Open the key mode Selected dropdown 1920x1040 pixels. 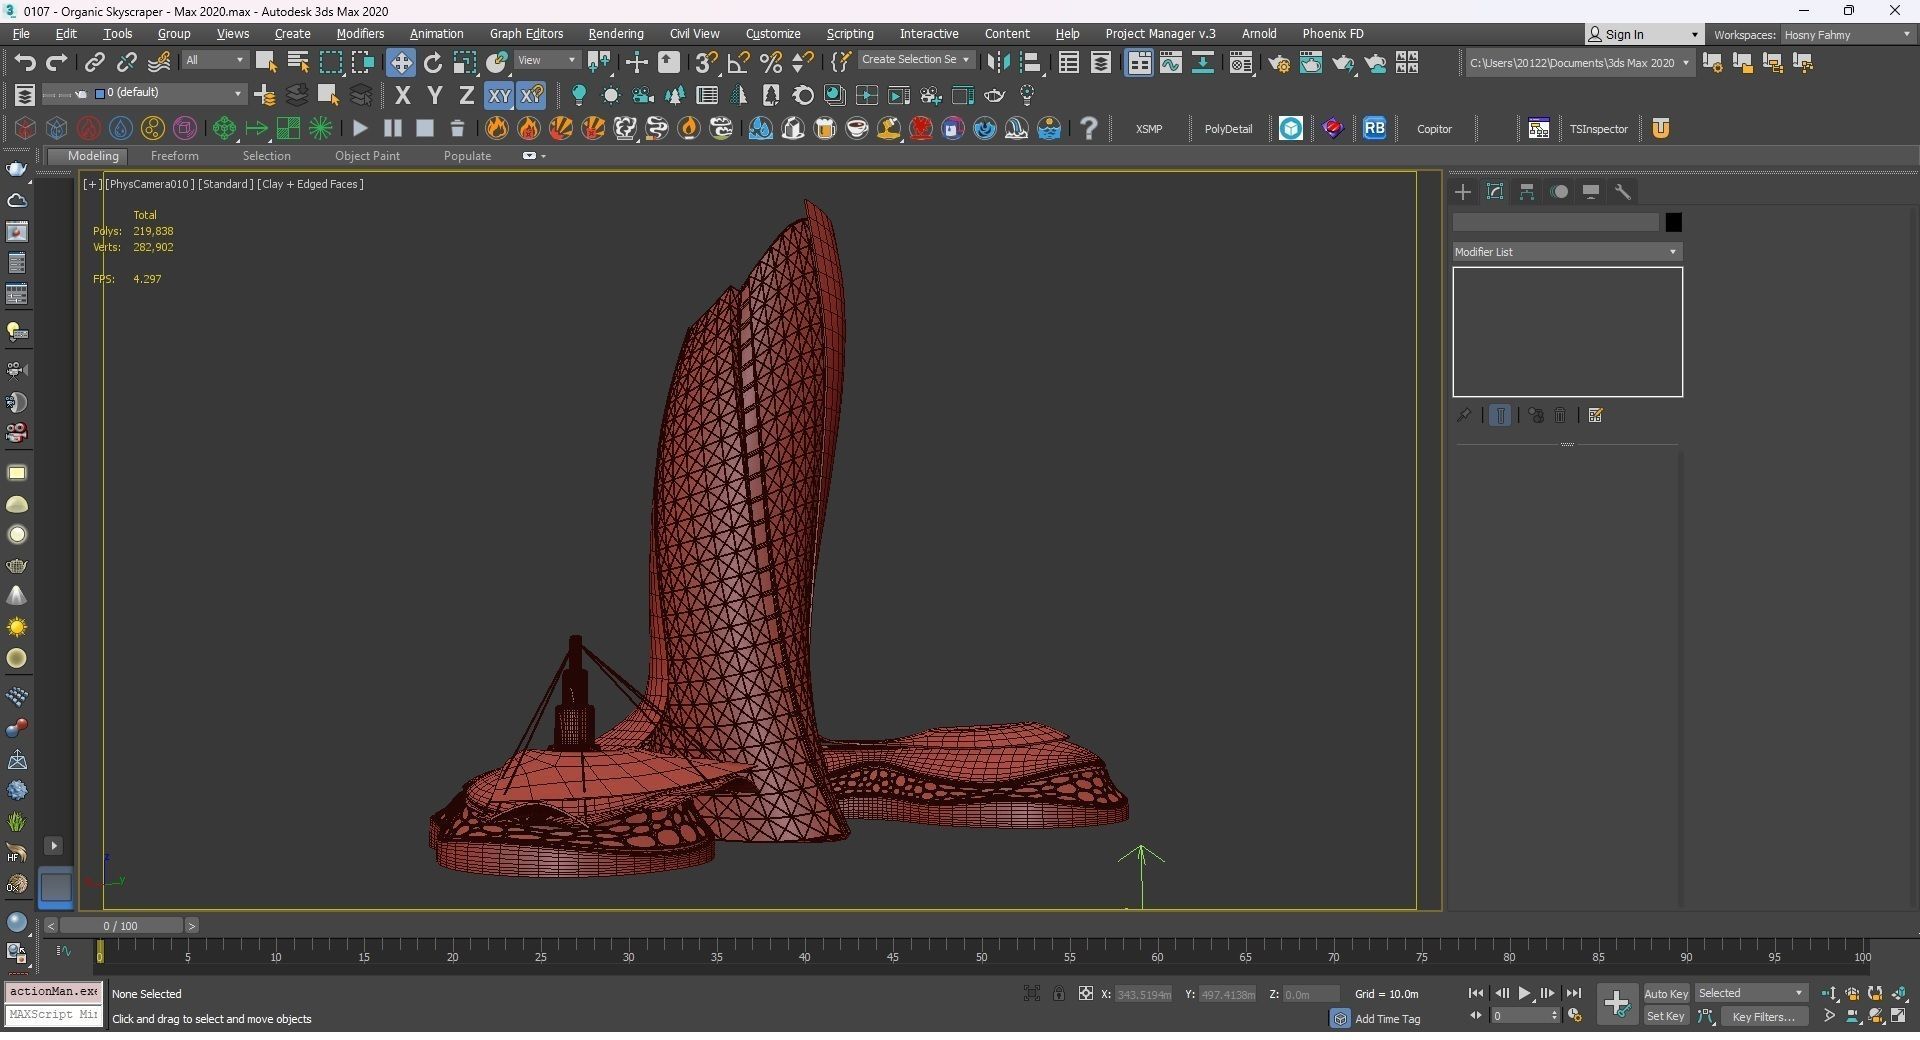[x=1751, y=994]
